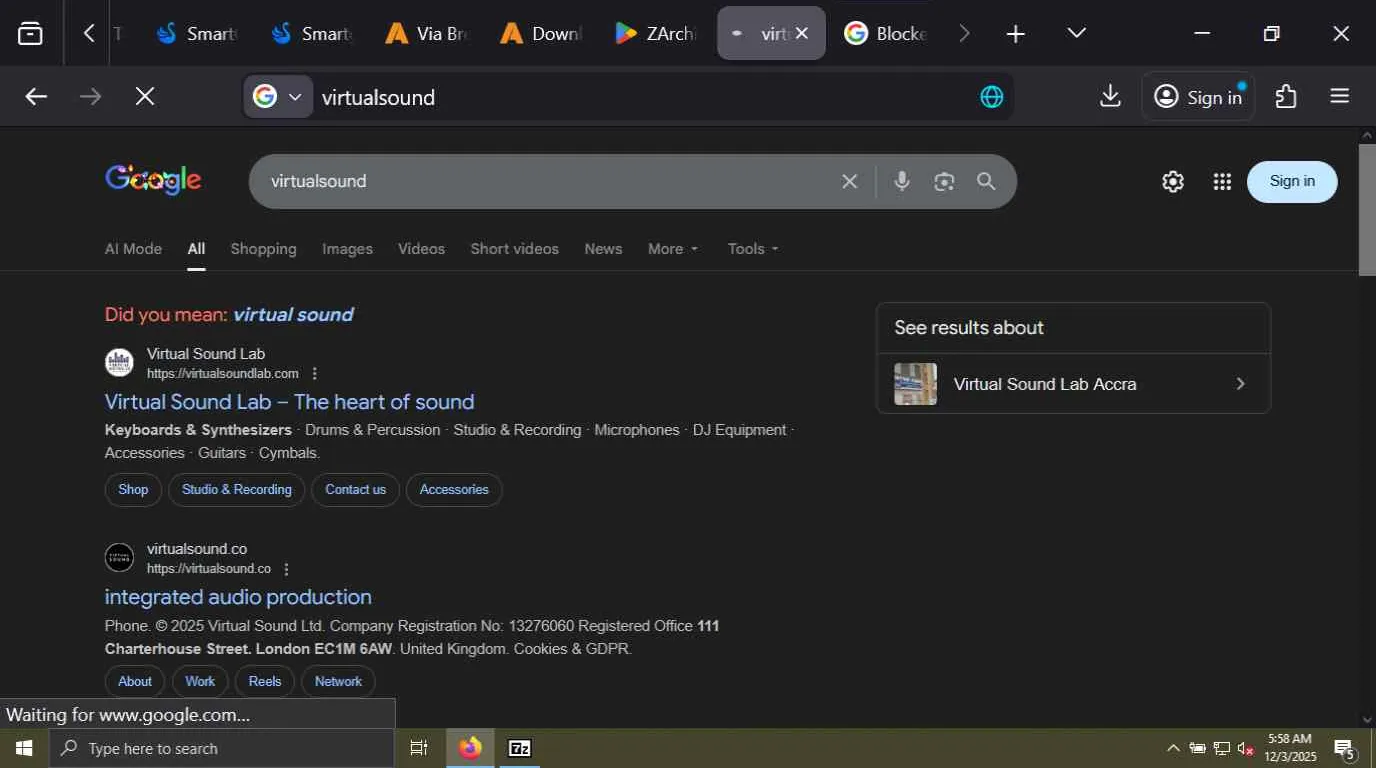Click inside the Google search box
This screenshot has width=1376, height=768.
(545, 181)
